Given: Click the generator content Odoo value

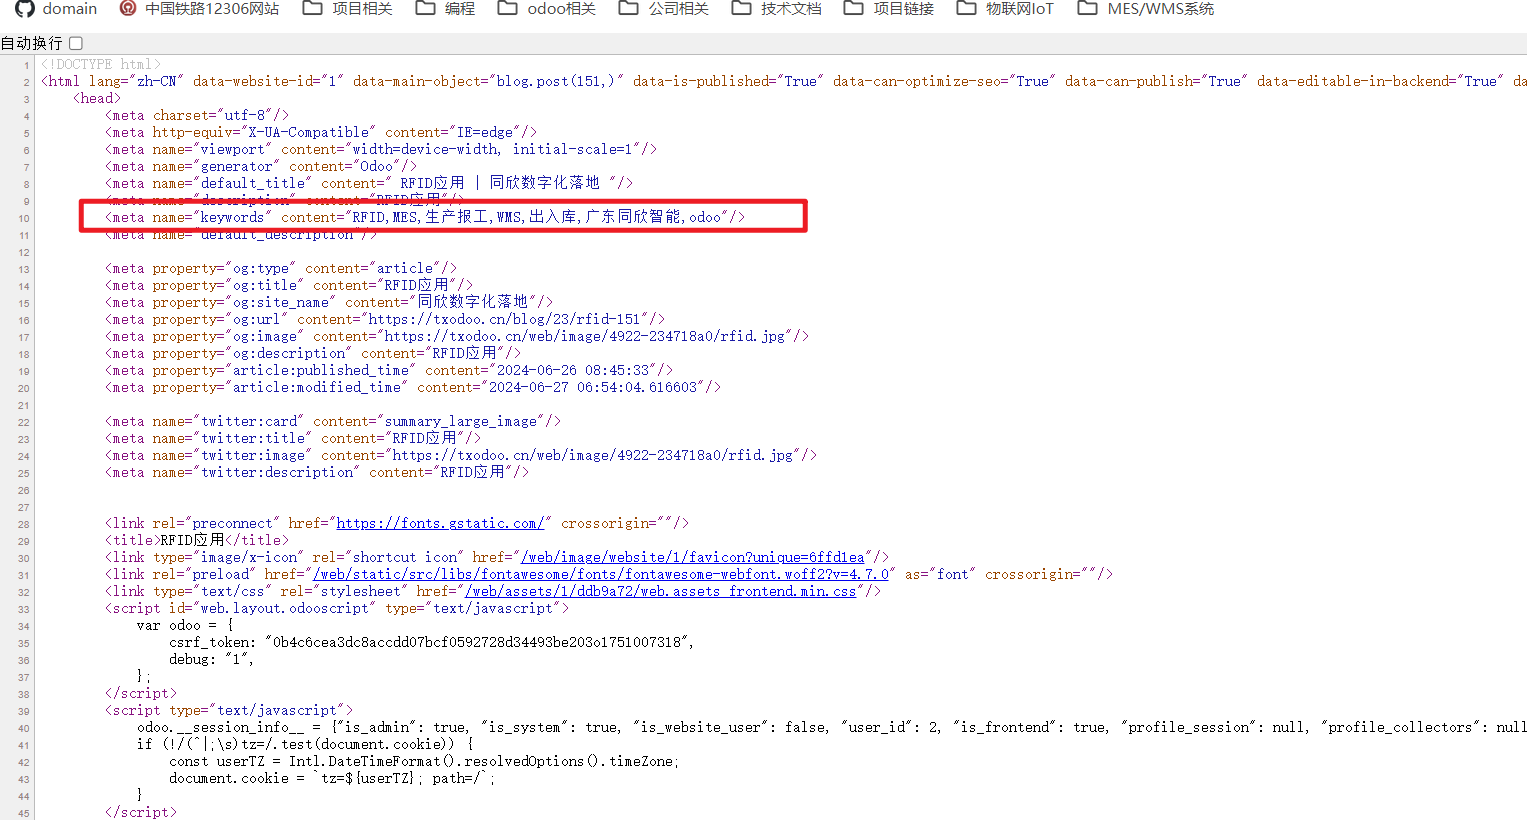Looking at the screenshot, I should tap(377, 166).
